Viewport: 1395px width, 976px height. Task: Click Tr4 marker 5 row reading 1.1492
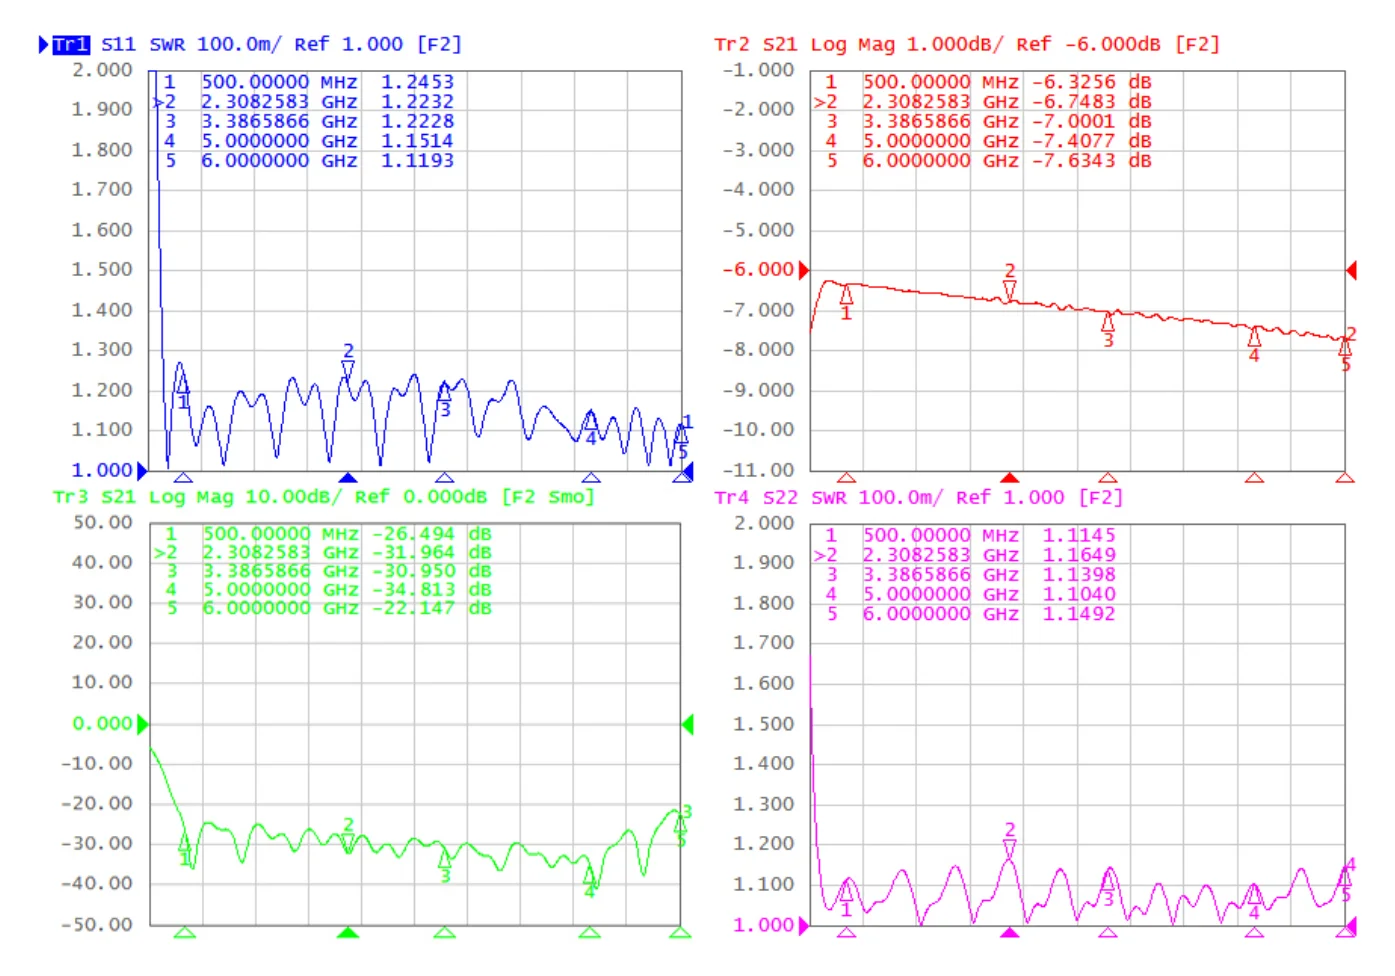pyautogui.click(x=970, y=614)
